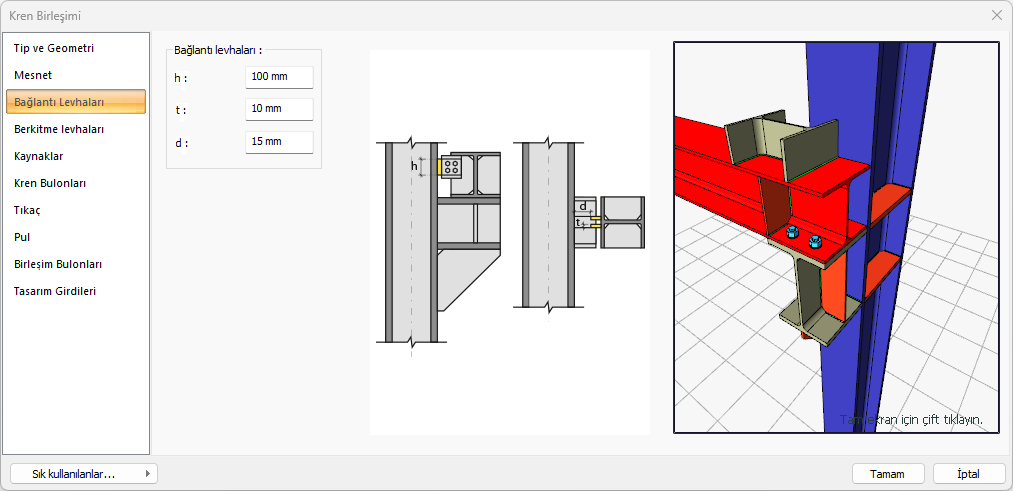Click the h value input field

(279, 77)
